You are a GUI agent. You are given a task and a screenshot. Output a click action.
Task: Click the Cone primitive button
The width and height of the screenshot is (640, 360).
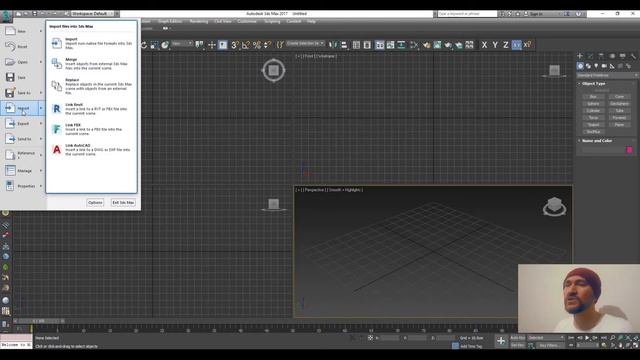pyautogui.click(x=619, y=97)
